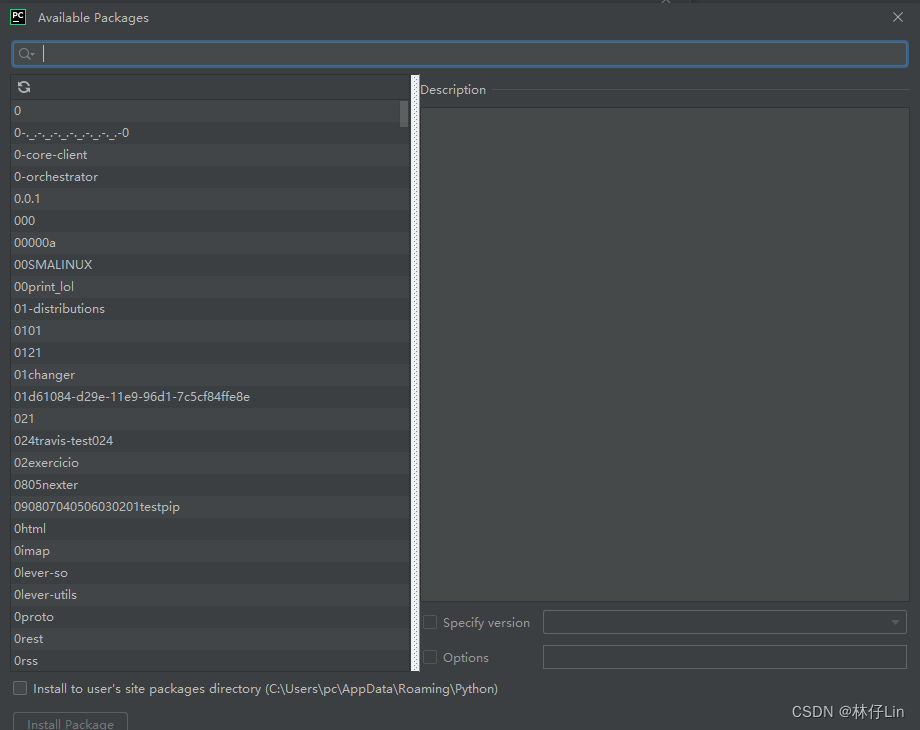This screenshot has width=920, height=730.
Task: Focus the package search field
Action: pyautogui.click(x=459, y=54)
